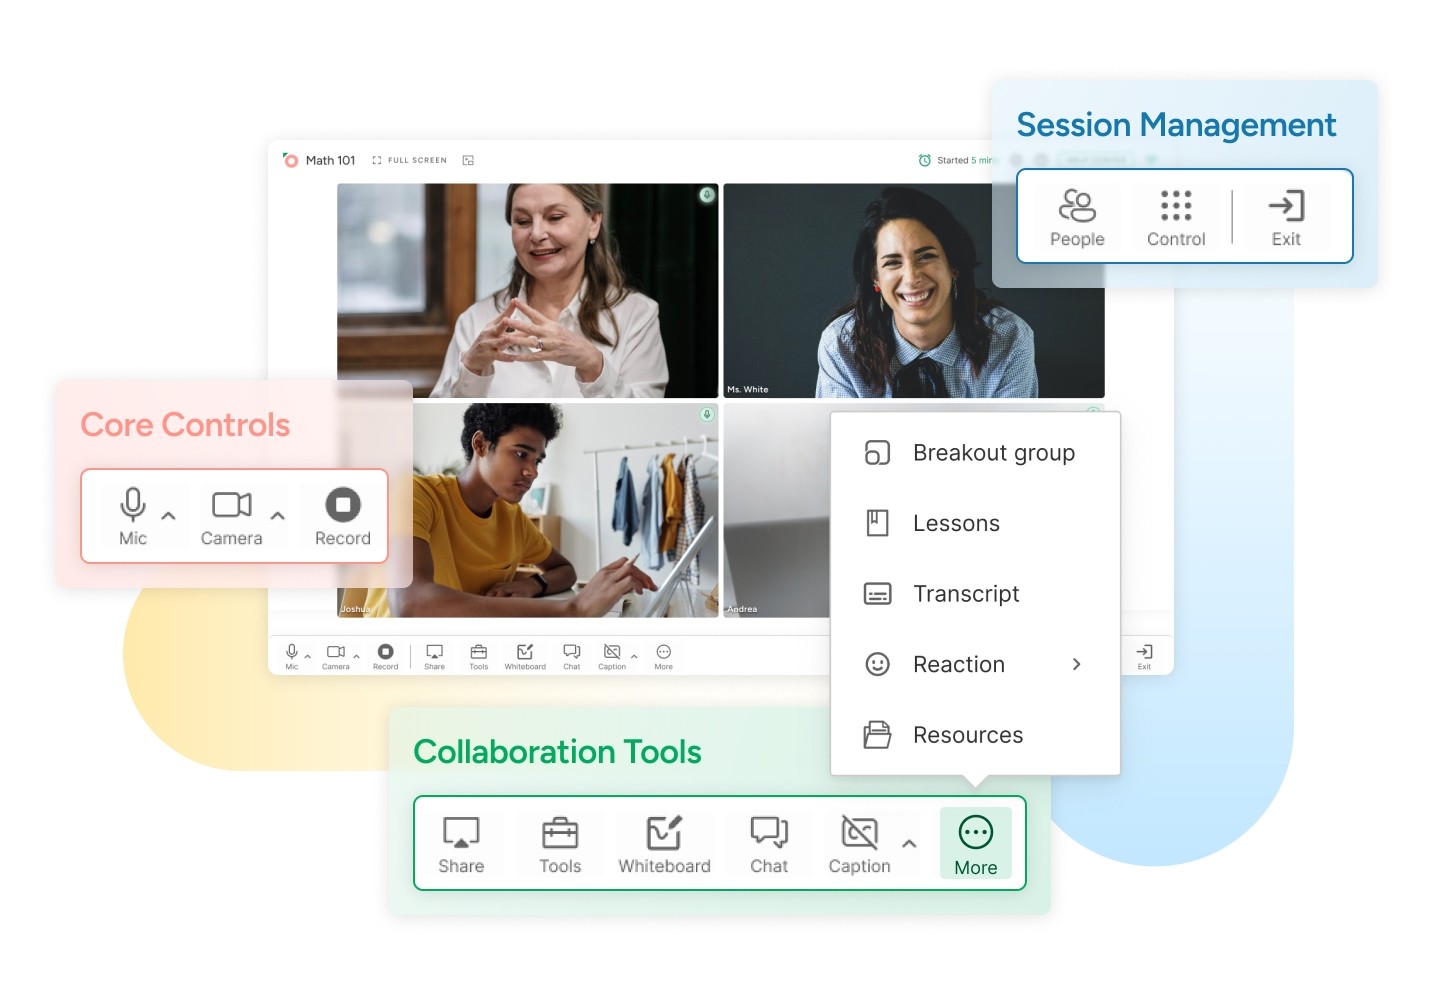Viewport: 1440px width, 1002px height.
Task: Open Resources from the More menu
Action: point(975,735)
